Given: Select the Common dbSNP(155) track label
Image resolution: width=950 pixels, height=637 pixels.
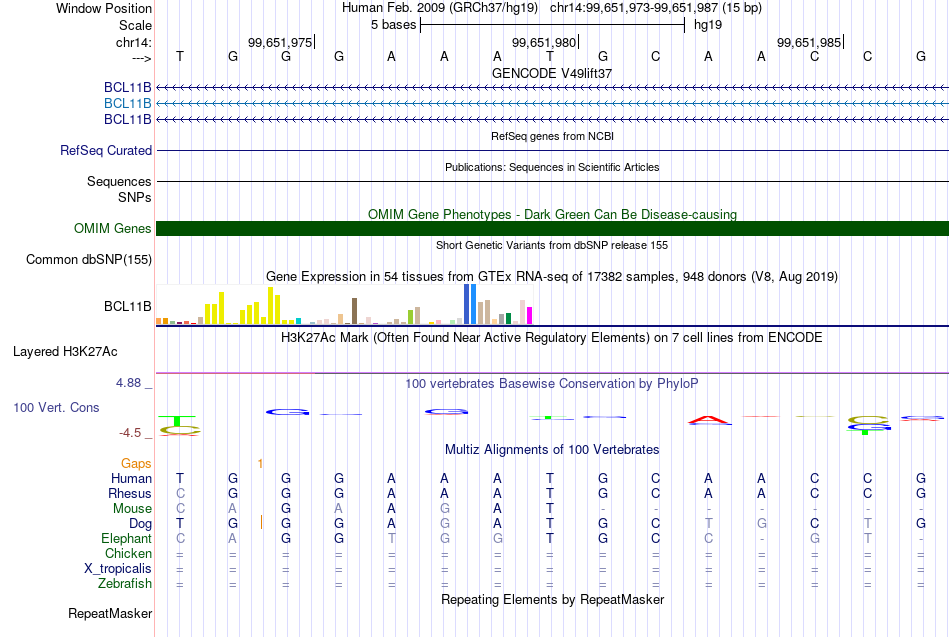Looking at the screenshot, I should (x=88, y=259).
